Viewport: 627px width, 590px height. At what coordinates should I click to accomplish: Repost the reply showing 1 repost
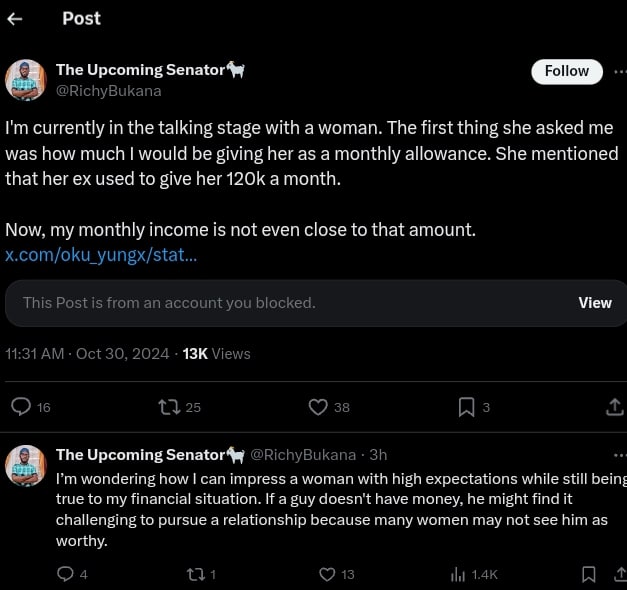tap(195, 574)
